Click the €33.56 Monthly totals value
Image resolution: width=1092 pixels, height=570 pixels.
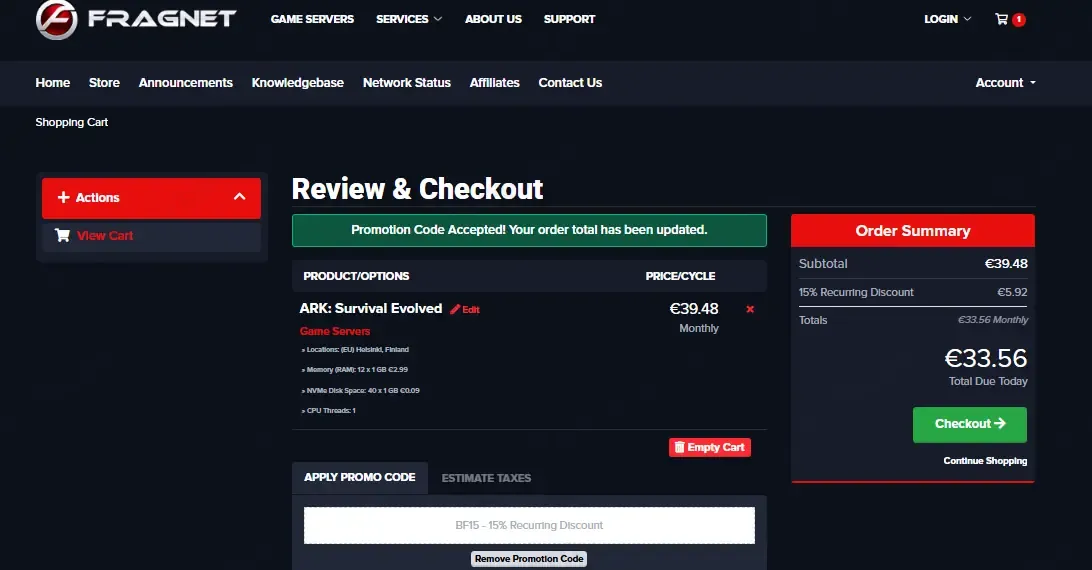pyautogui.click(x=992, y=320)
